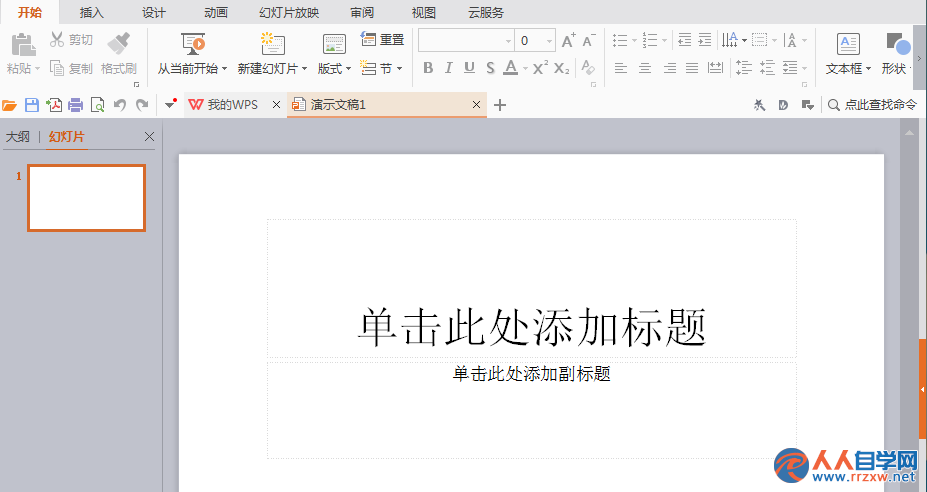Open the 云服务 ribbon tab
This screenshot has height=492, width=927.
(x=486, y=12)
